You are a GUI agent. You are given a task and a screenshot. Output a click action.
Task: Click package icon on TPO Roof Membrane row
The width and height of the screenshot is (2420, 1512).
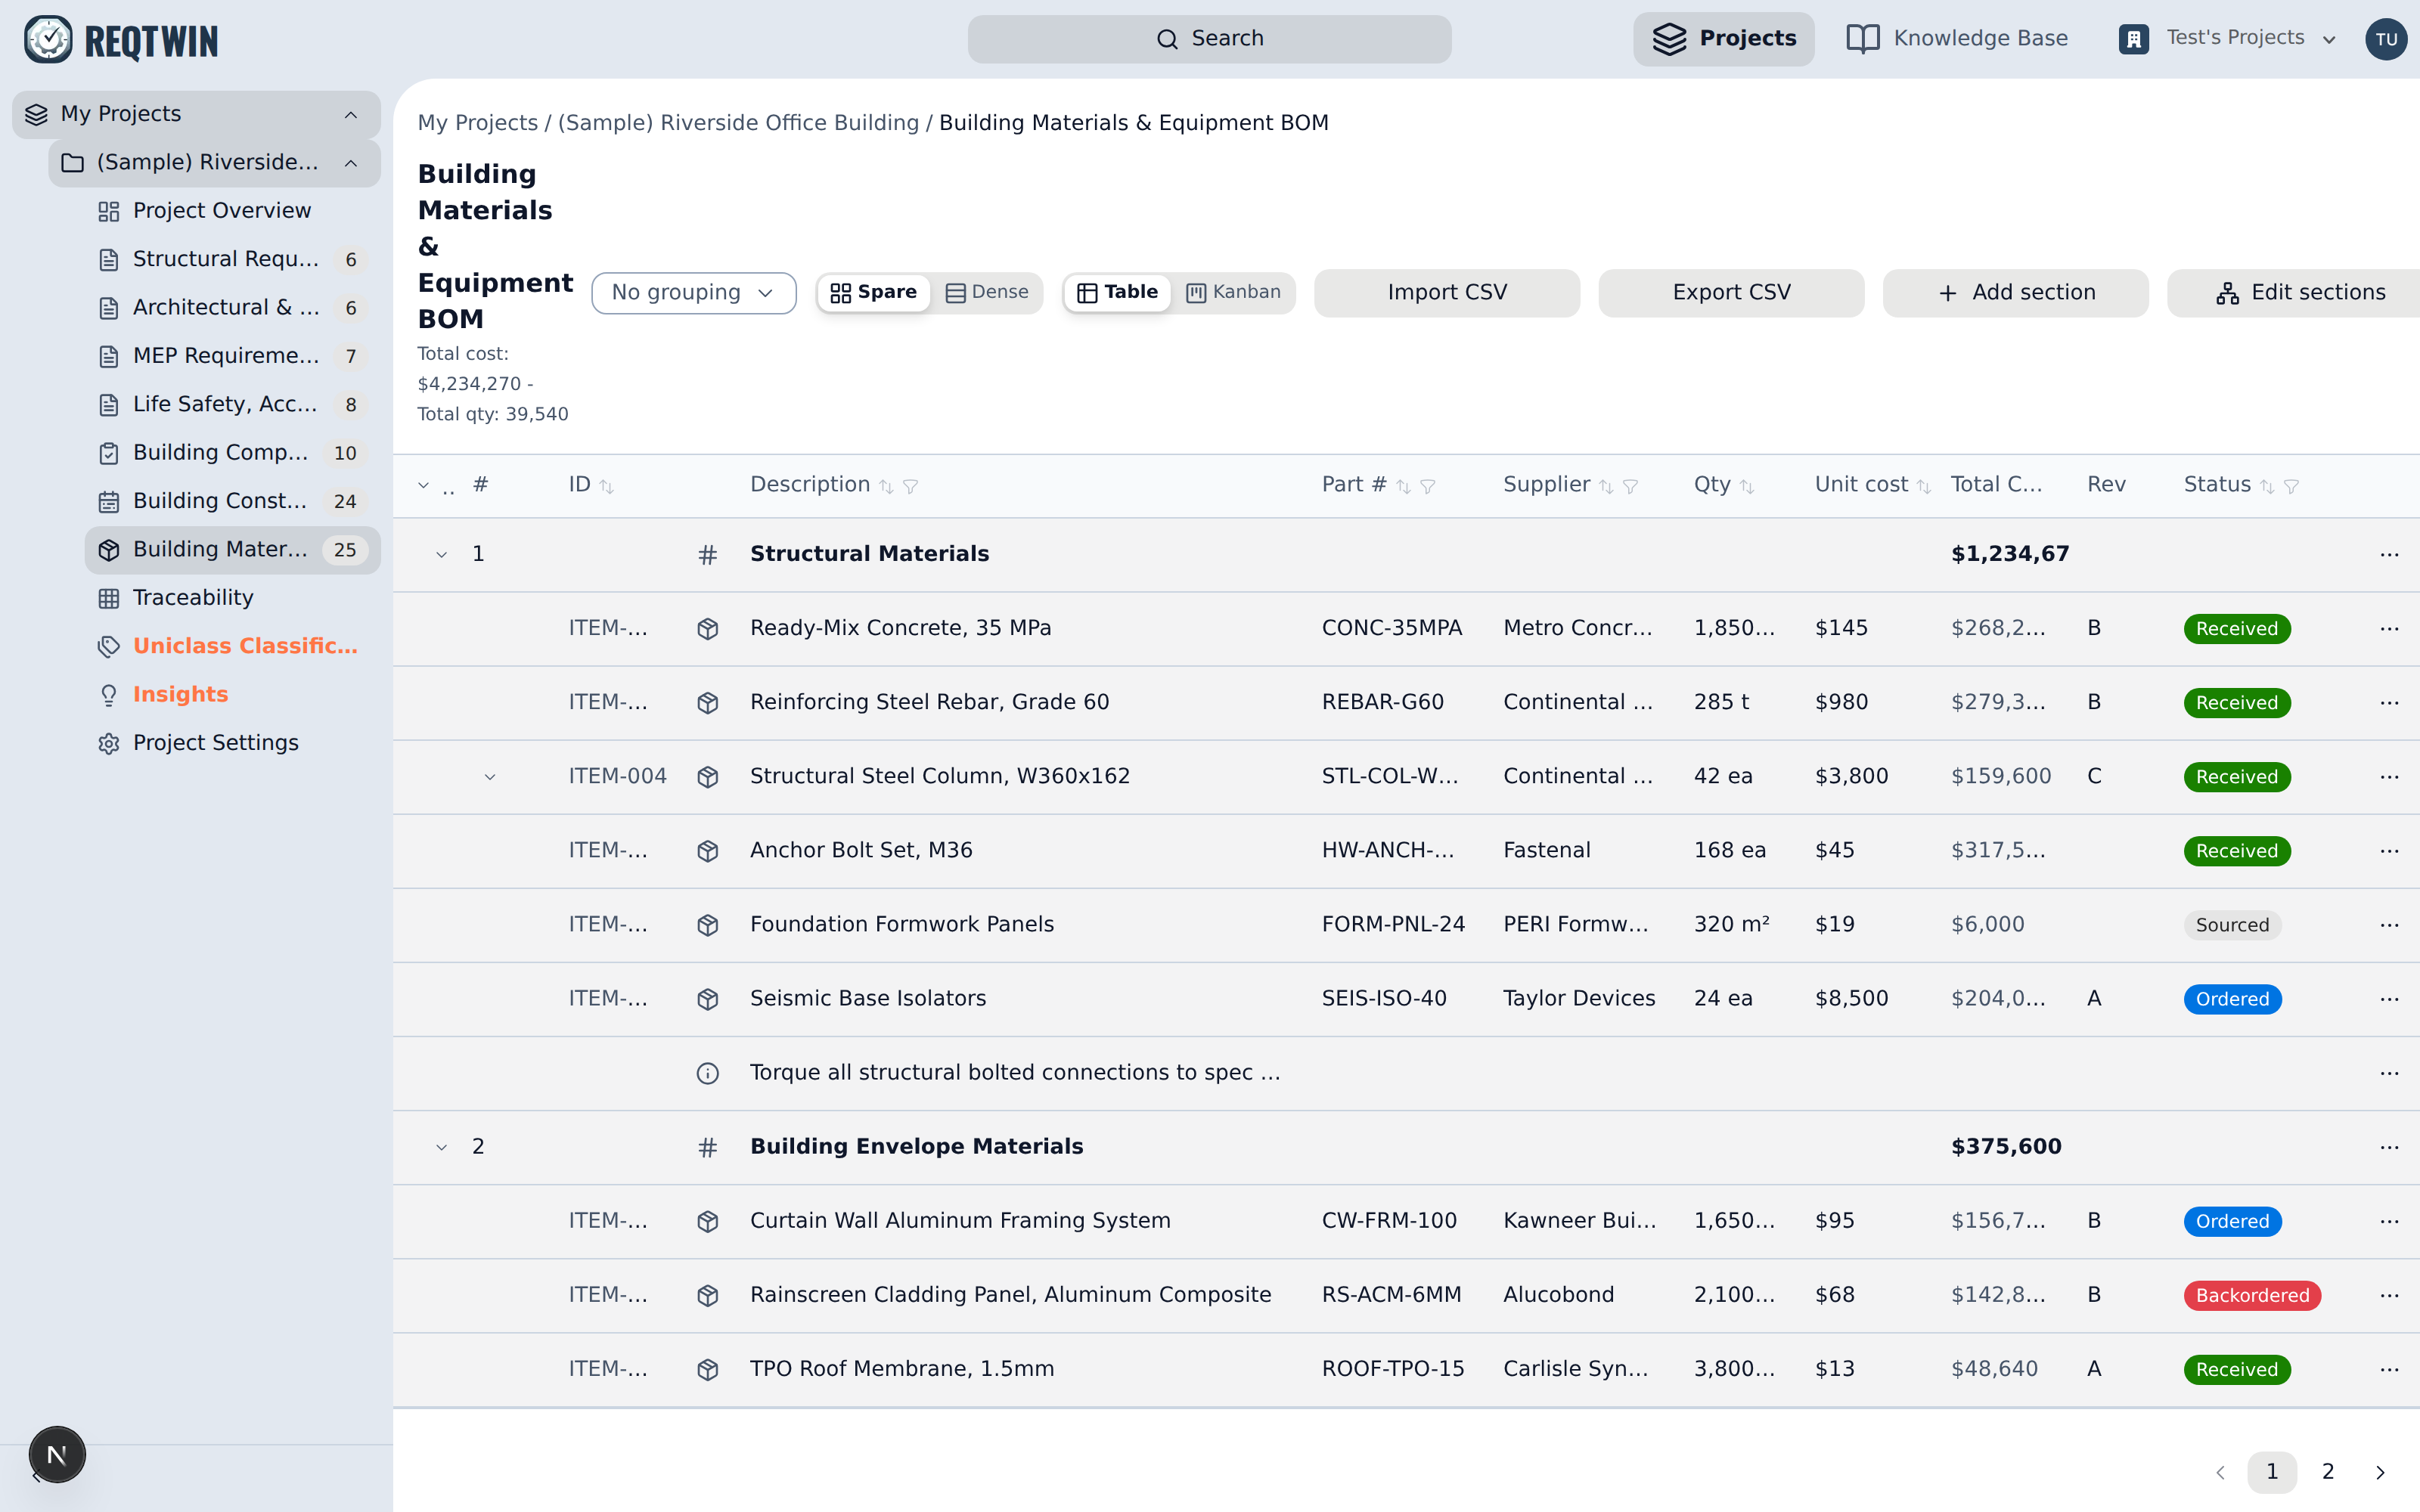pyautogui.click(x=708, y=1369)
